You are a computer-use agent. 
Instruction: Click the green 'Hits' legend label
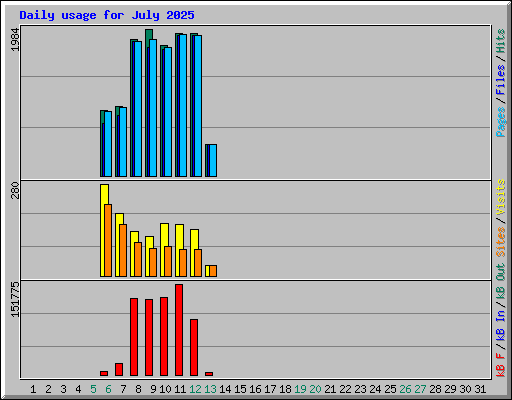tap(500, 41)
